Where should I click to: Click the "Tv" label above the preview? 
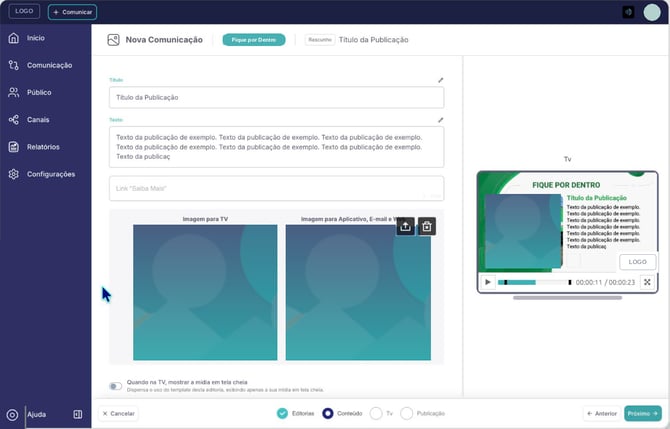click(x=567, y=159)
